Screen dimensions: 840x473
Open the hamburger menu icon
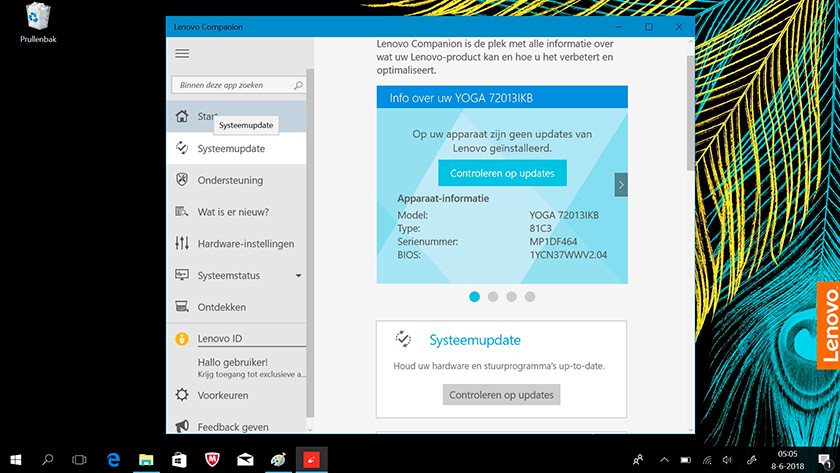click(182, 53)
